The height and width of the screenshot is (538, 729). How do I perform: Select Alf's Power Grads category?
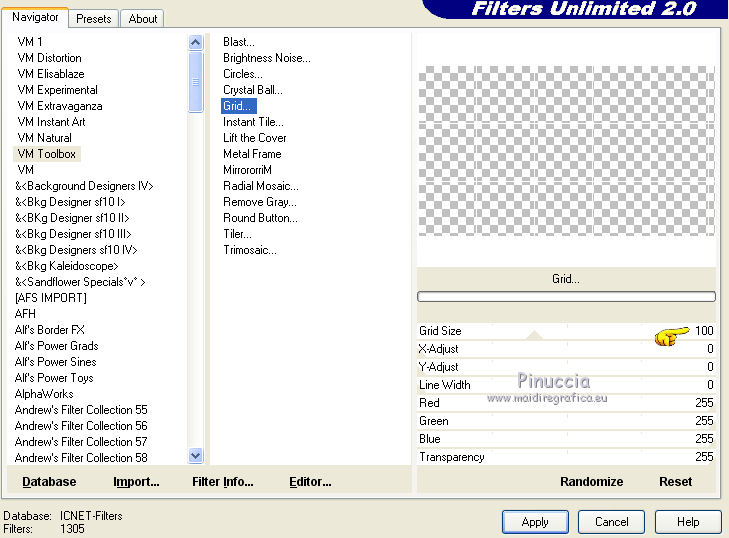pos(56,346)
